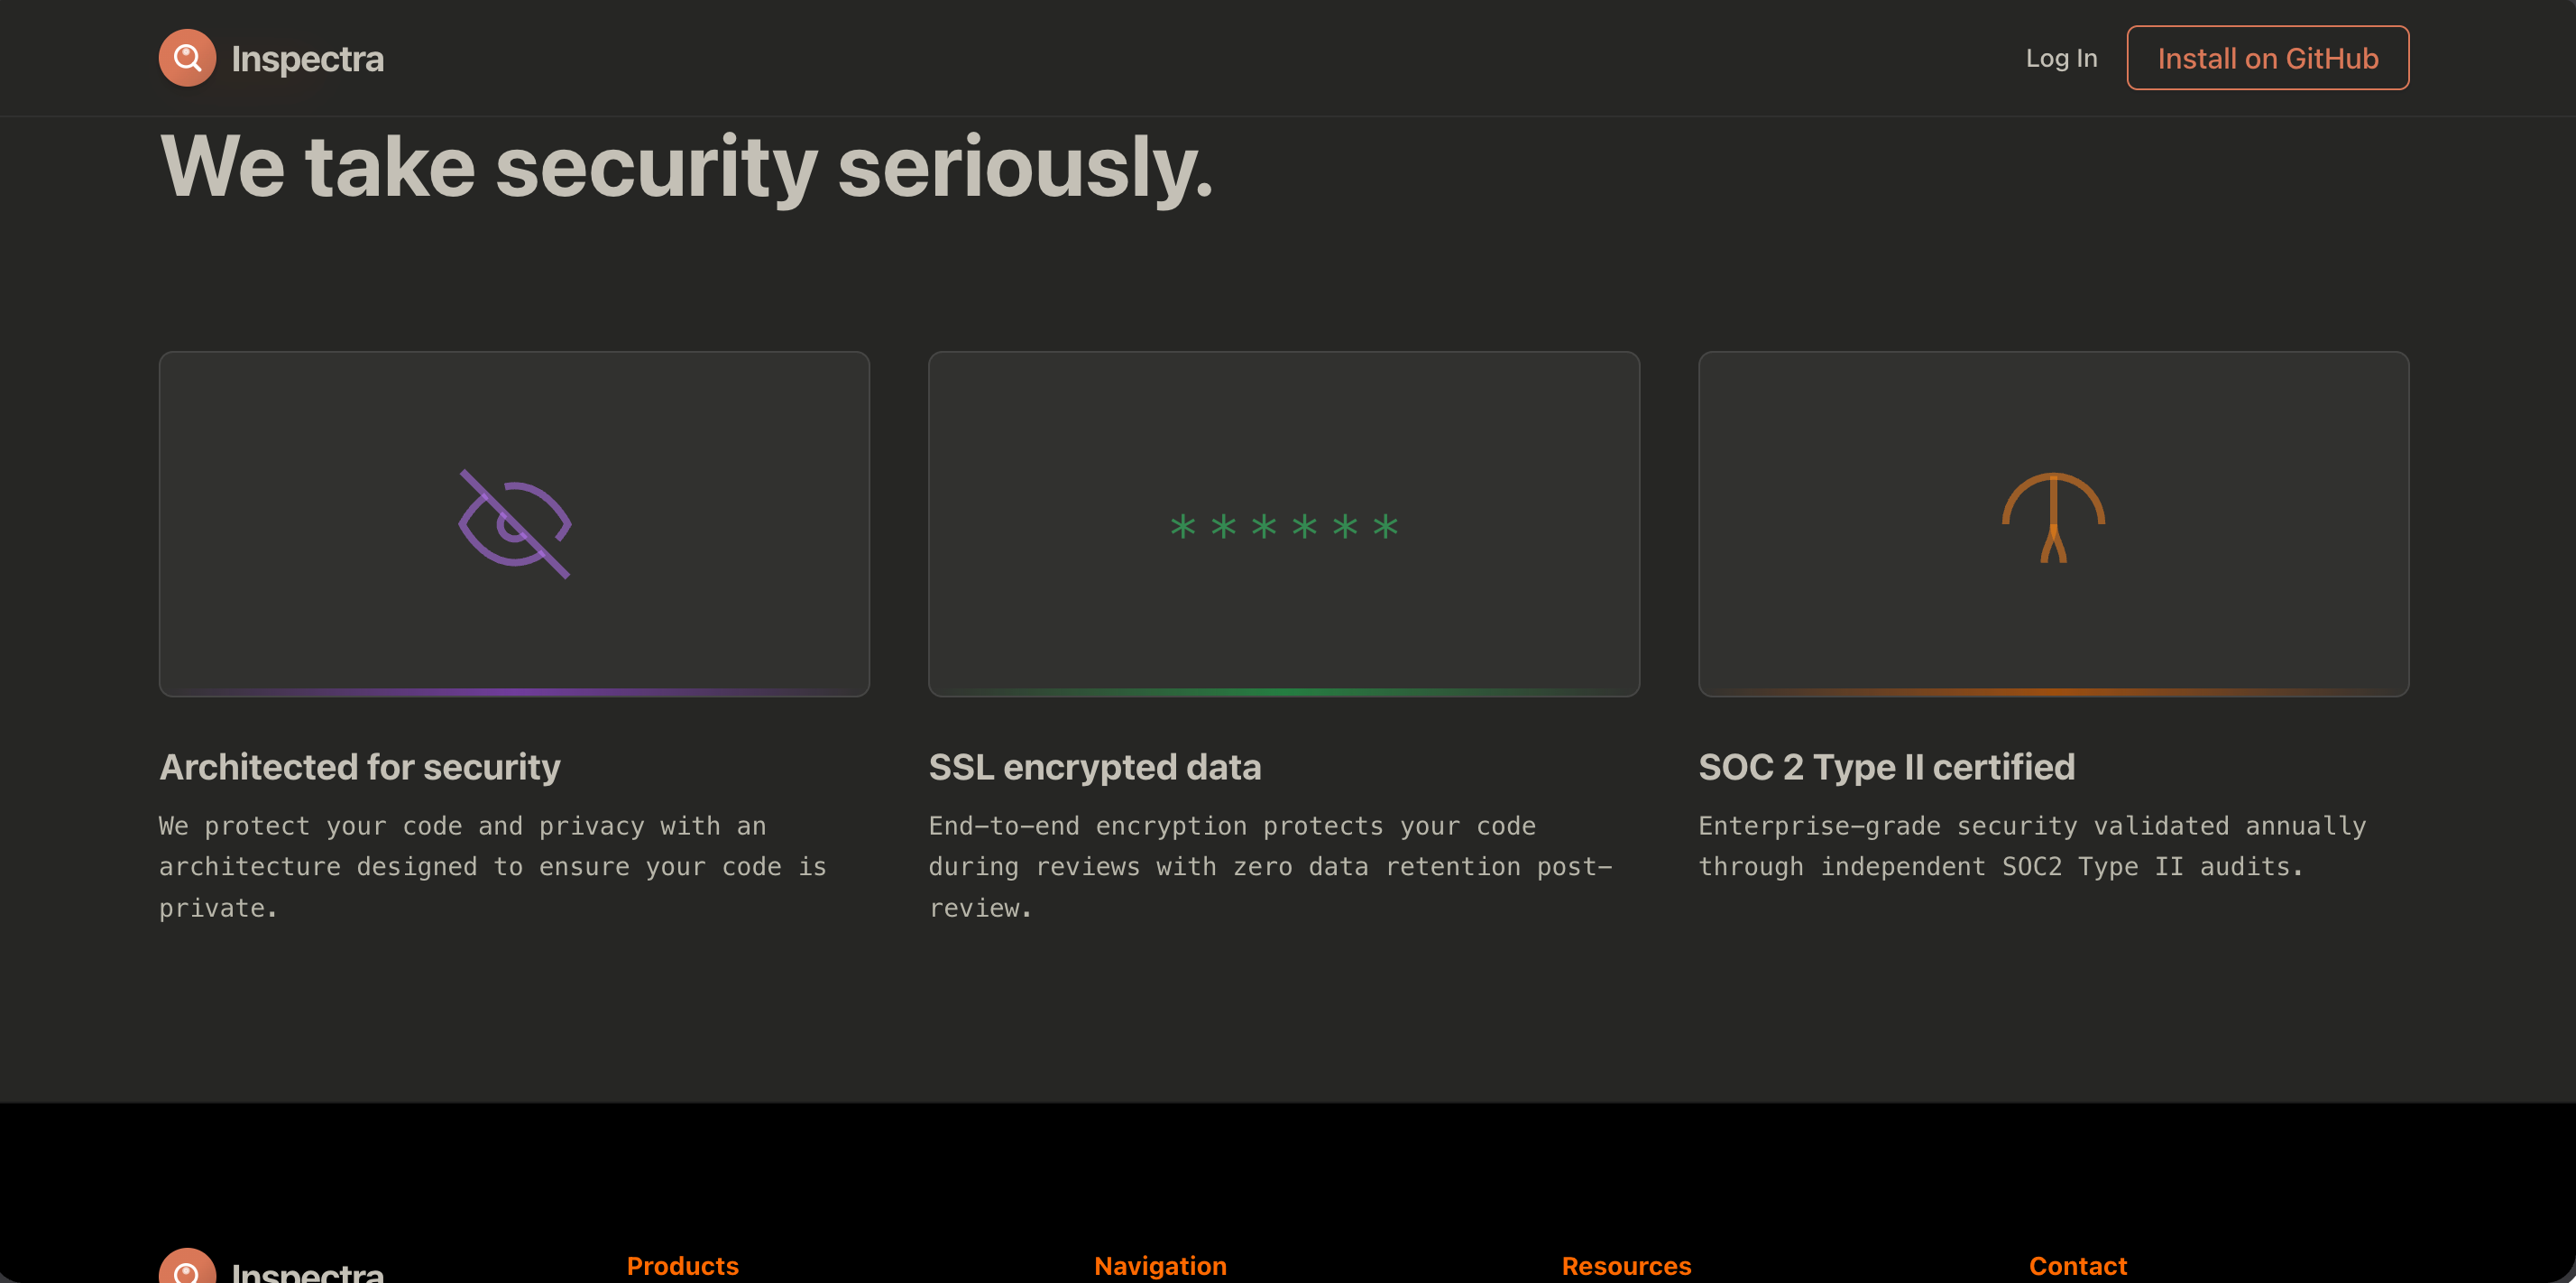Image resolution: width=2576 pixels, height=1283 pixels.
Task: Click the We take security seriously headline
Action: (686, 167)
